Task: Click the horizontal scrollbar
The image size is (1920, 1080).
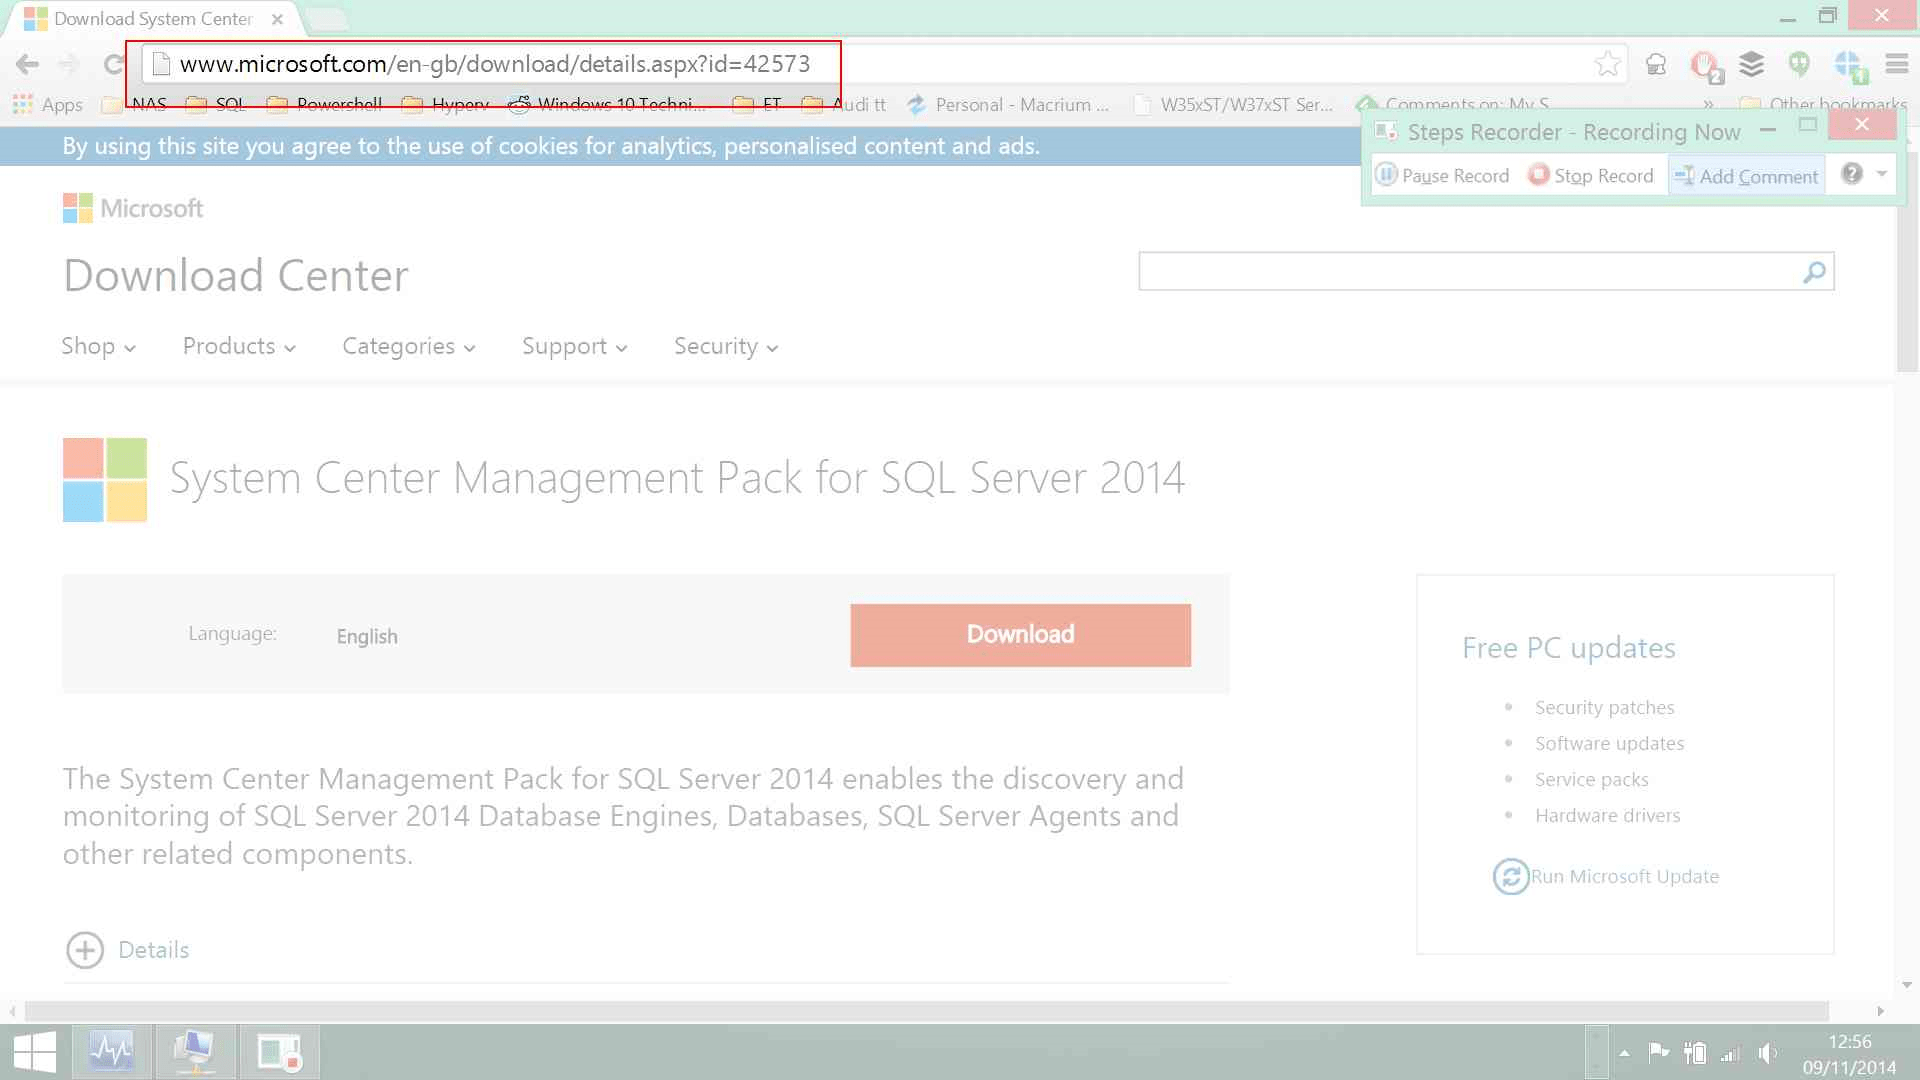Action: [926, 1011]
